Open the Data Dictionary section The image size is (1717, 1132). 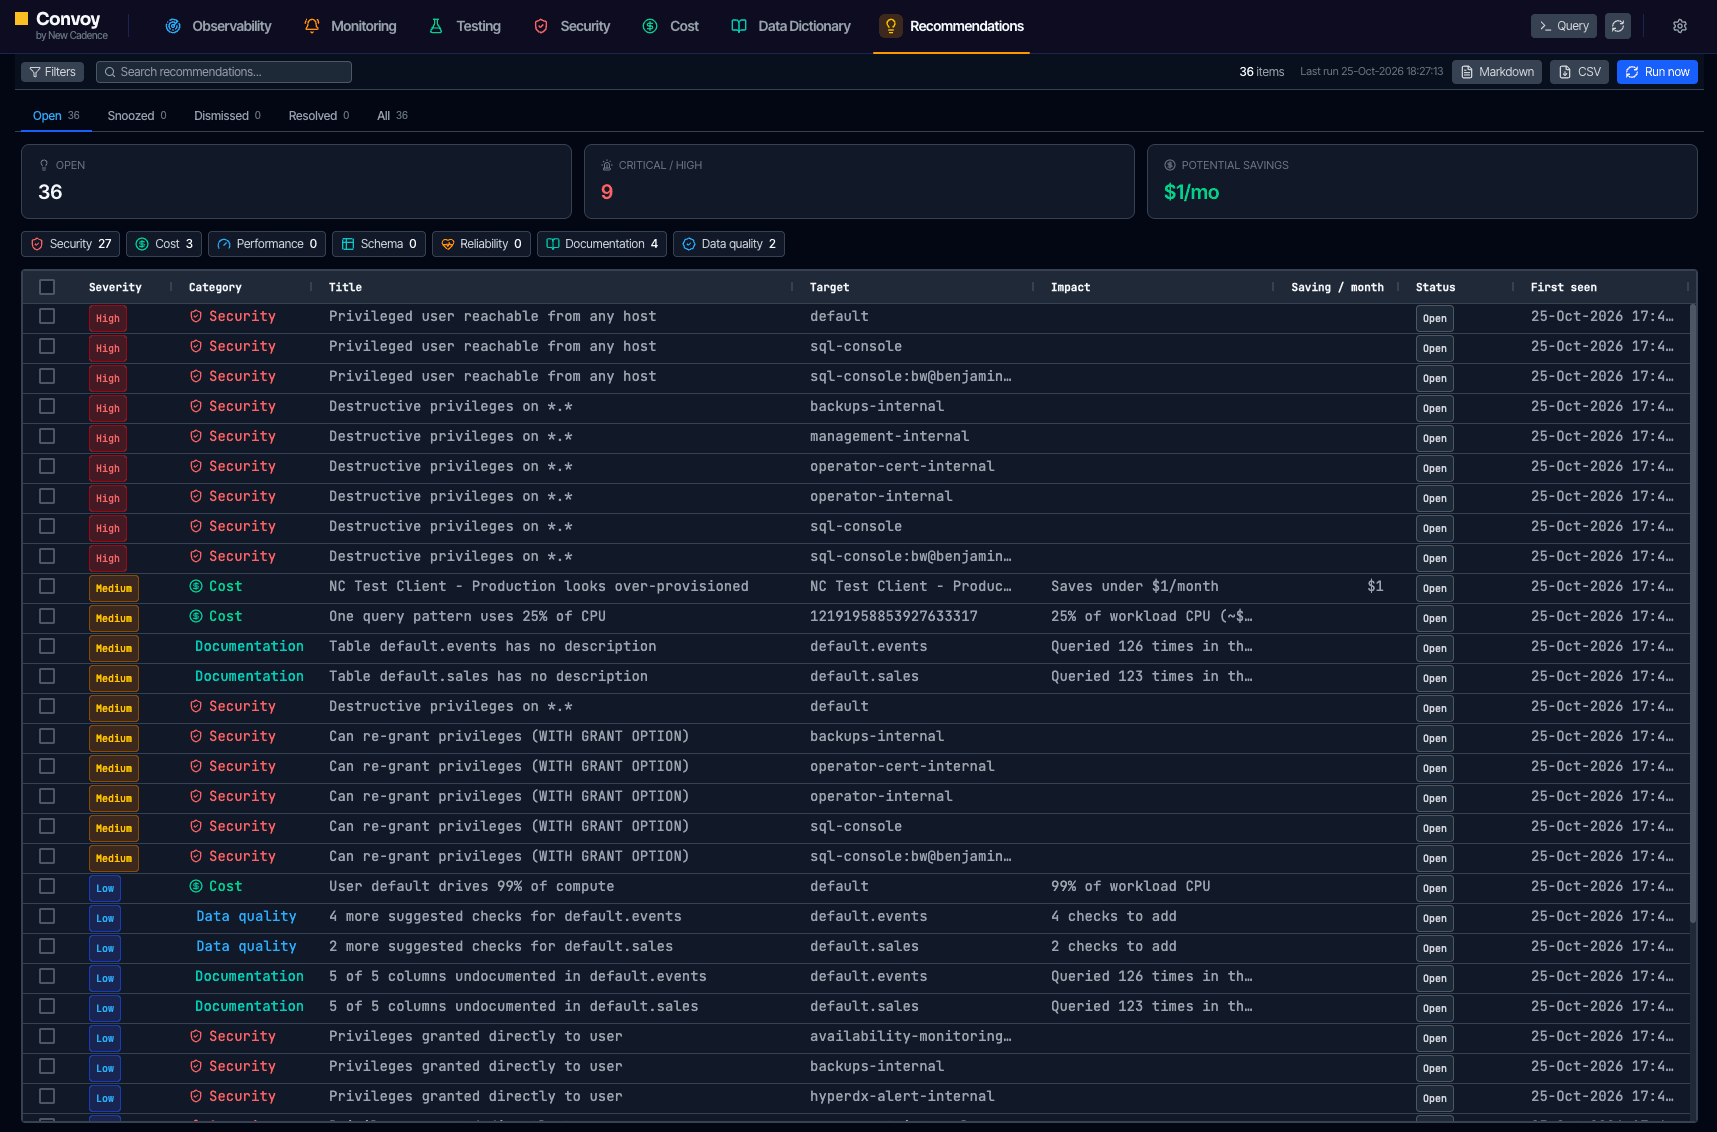[791, 26]
